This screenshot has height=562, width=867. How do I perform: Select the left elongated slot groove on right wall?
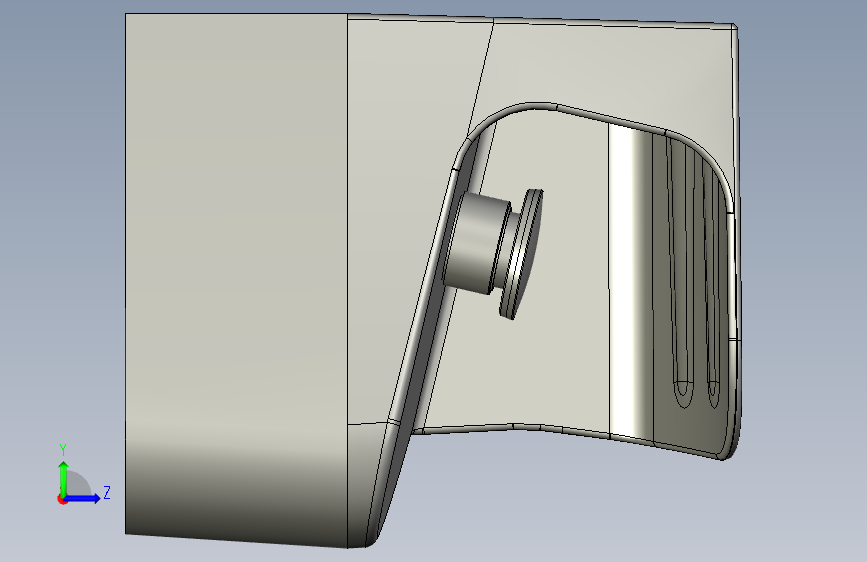(680, 271)
